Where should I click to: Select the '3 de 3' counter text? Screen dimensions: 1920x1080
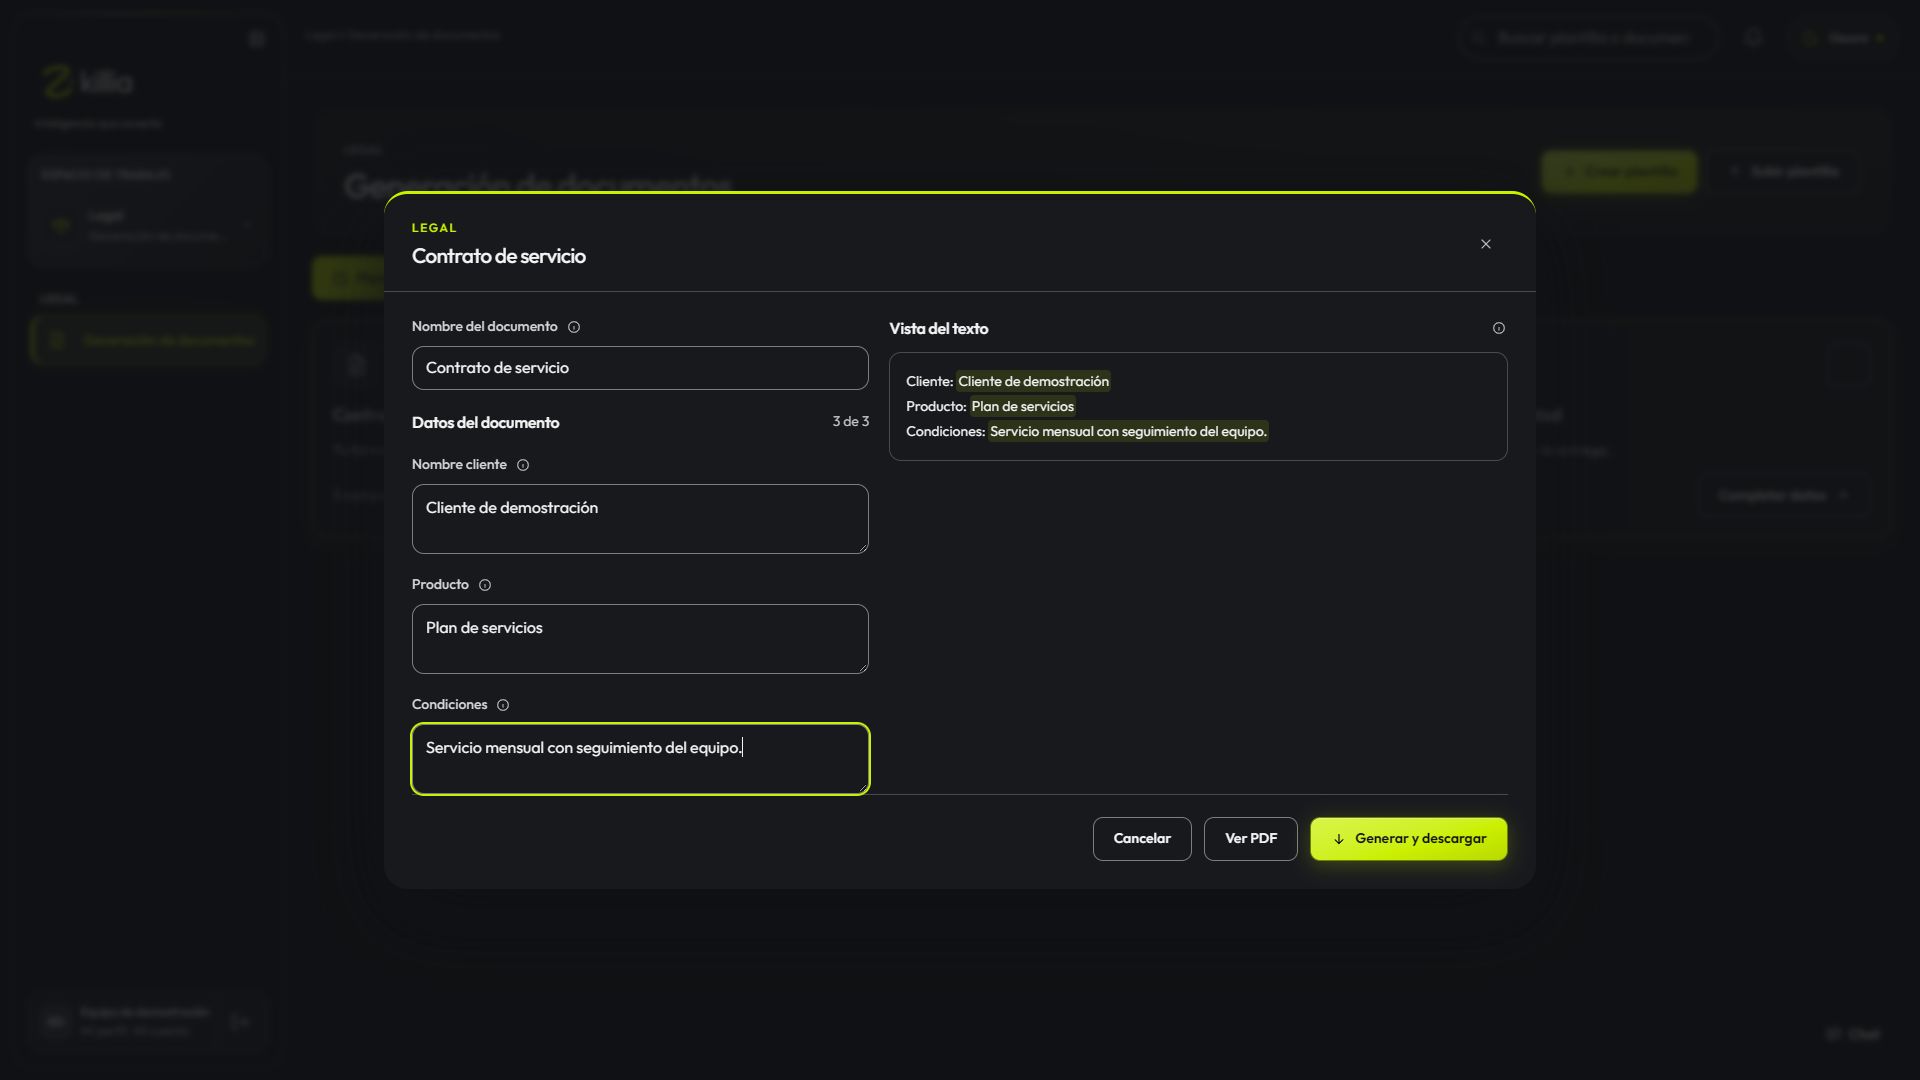tap(851, 422)
